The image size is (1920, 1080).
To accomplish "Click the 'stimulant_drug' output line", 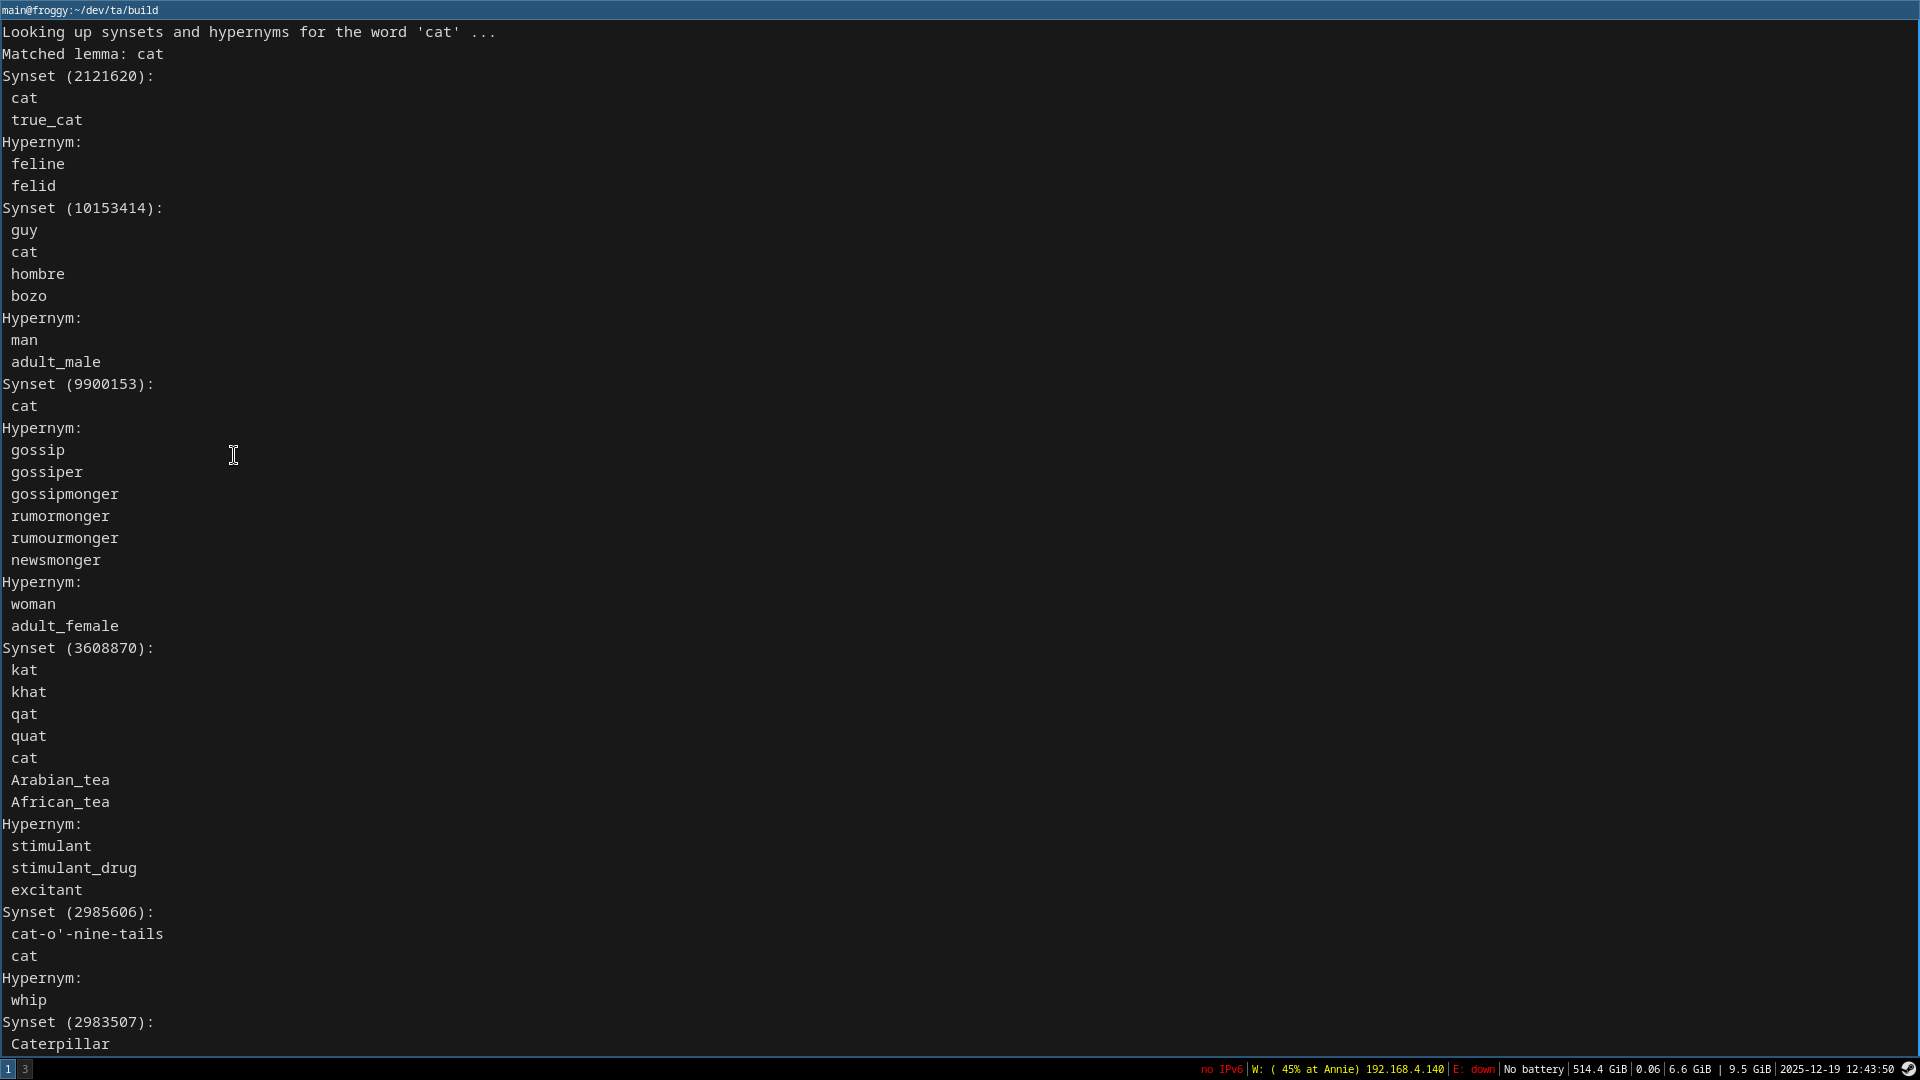I will [x=74, y=868].
